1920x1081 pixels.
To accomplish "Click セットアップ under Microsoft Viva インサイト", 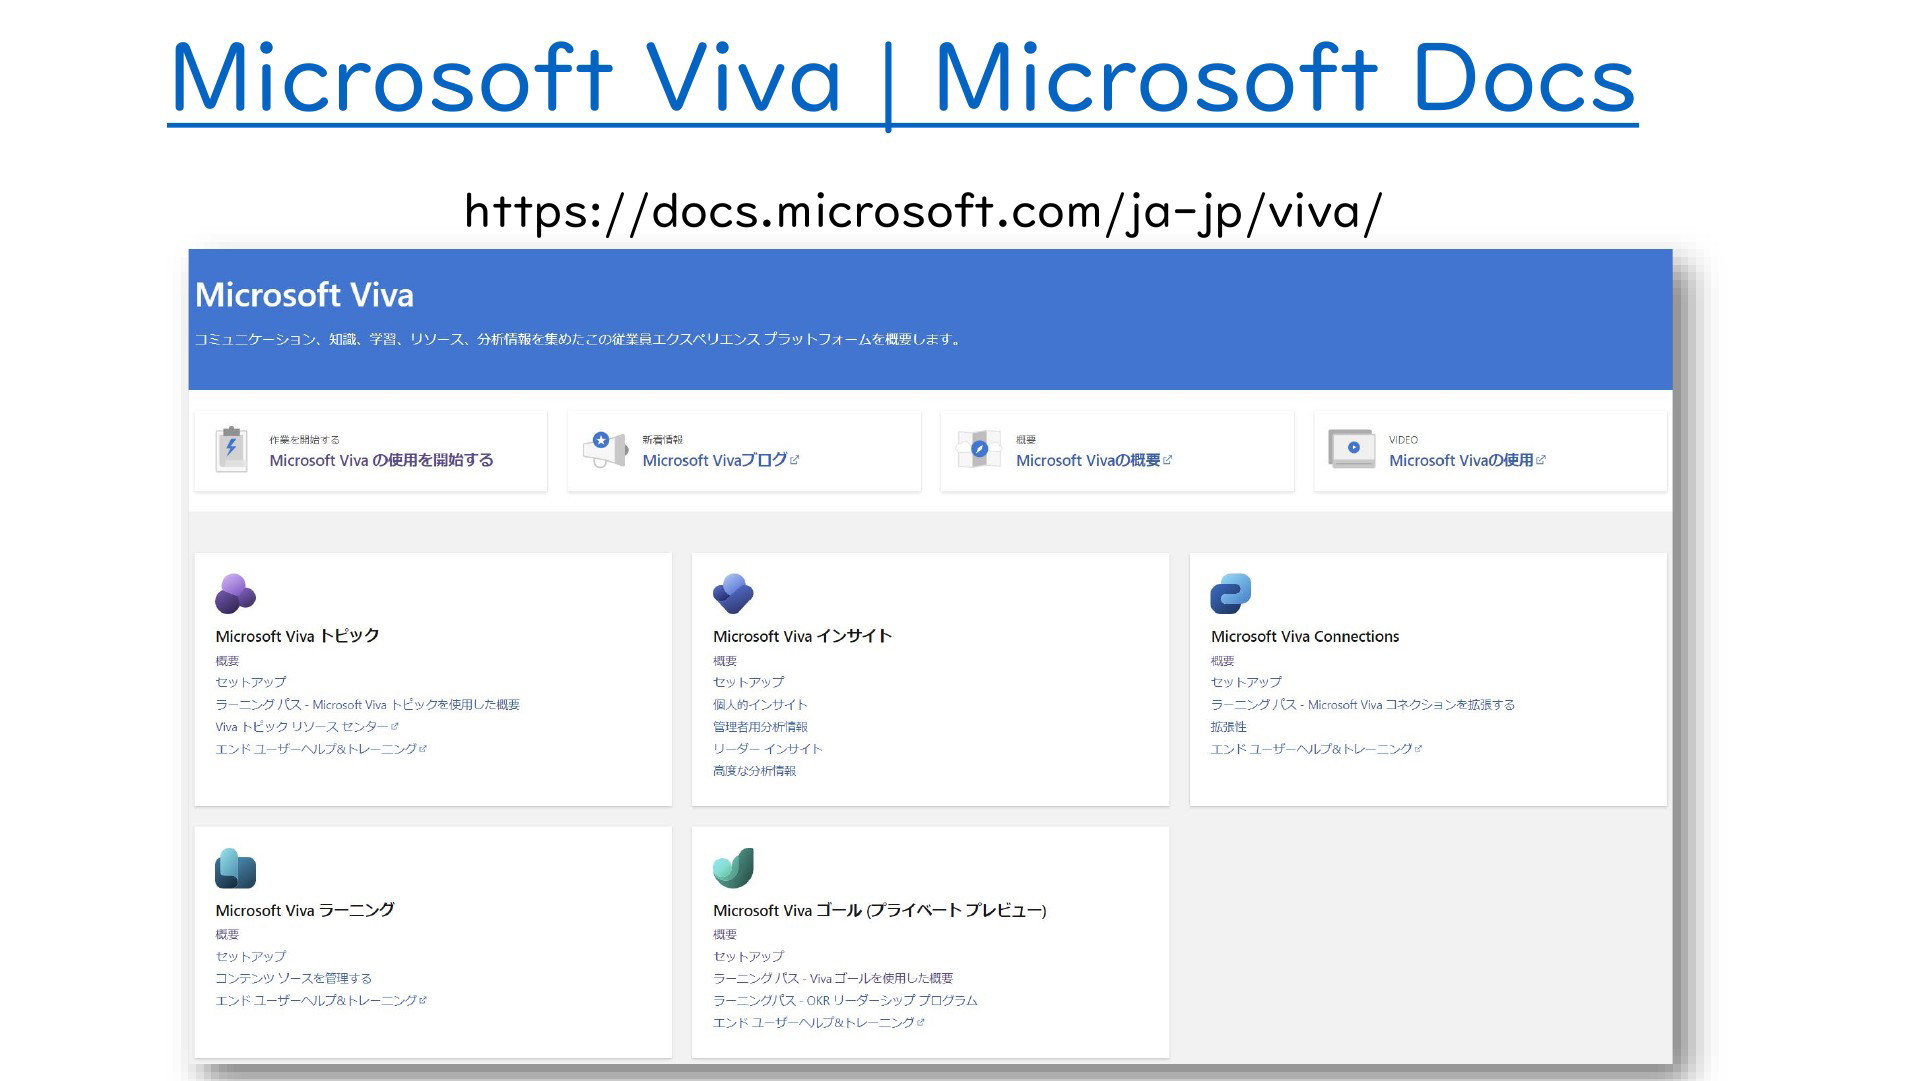I will point(749,682).
